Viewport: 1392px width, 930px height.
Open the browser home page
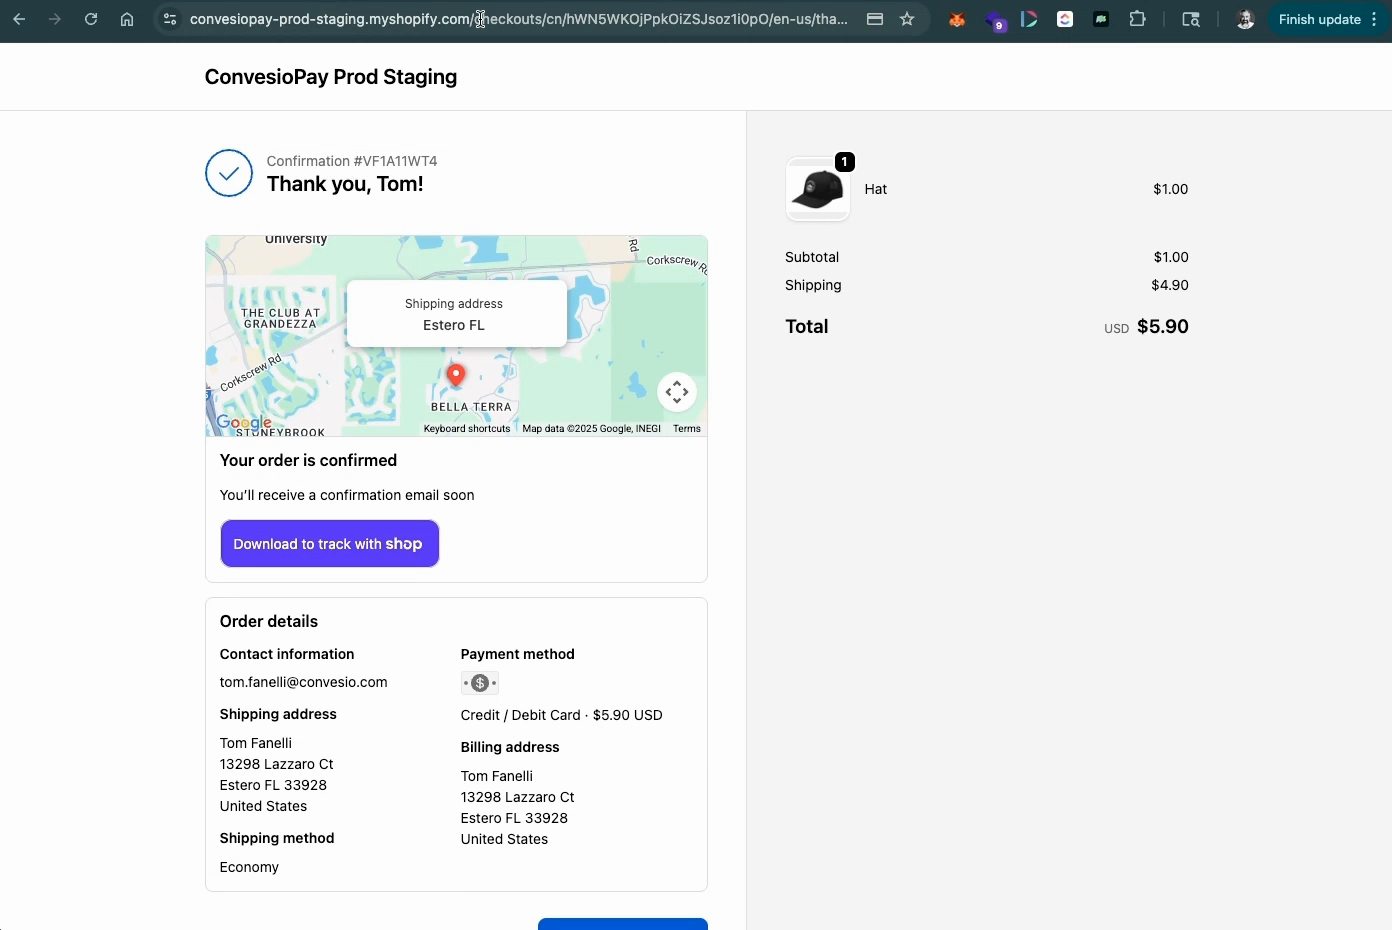(x=127, y=19)
